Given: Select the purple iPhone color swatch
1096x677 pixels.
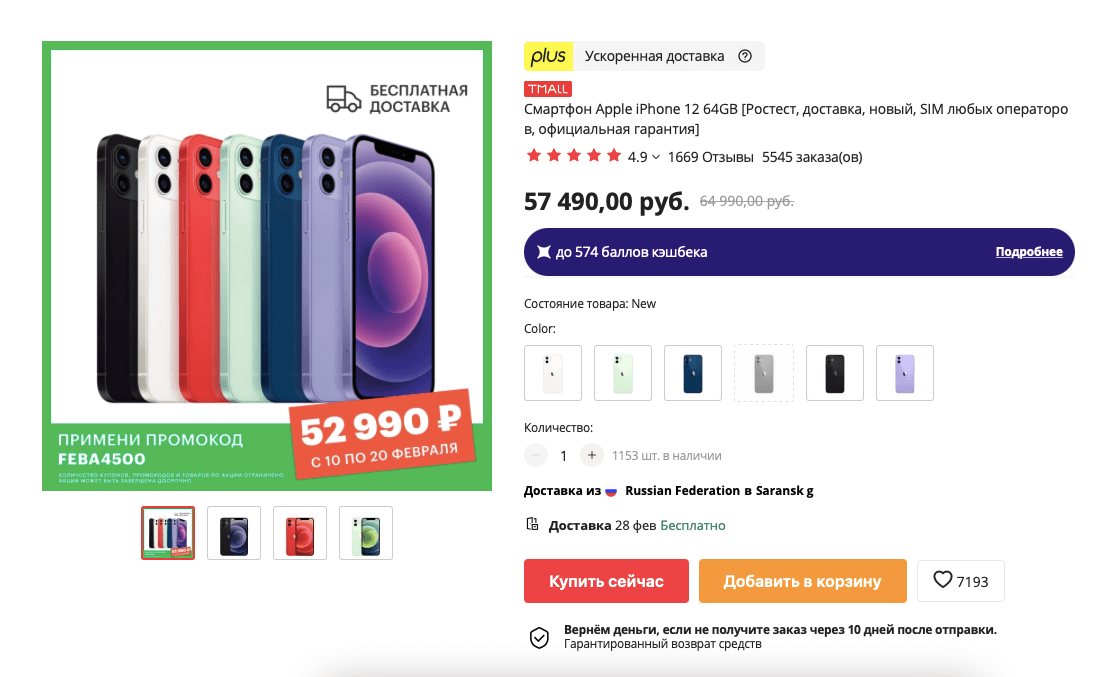Looking at the screenshot, I should (x=904, y=372).
